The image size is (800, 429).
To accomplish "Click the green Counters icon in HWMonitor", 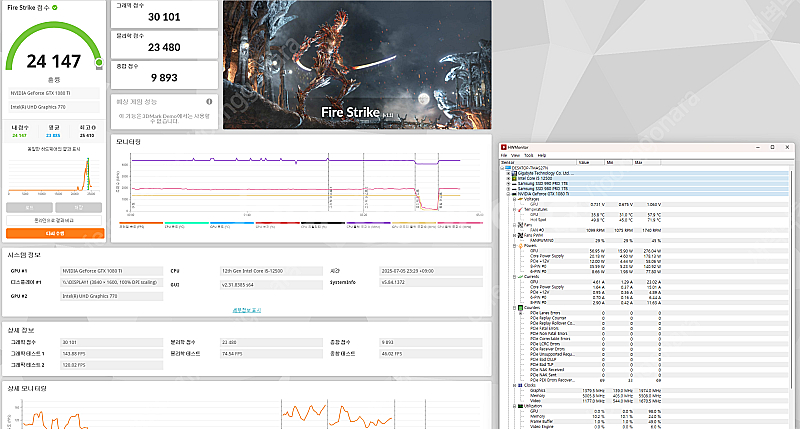I will point(520,308).
